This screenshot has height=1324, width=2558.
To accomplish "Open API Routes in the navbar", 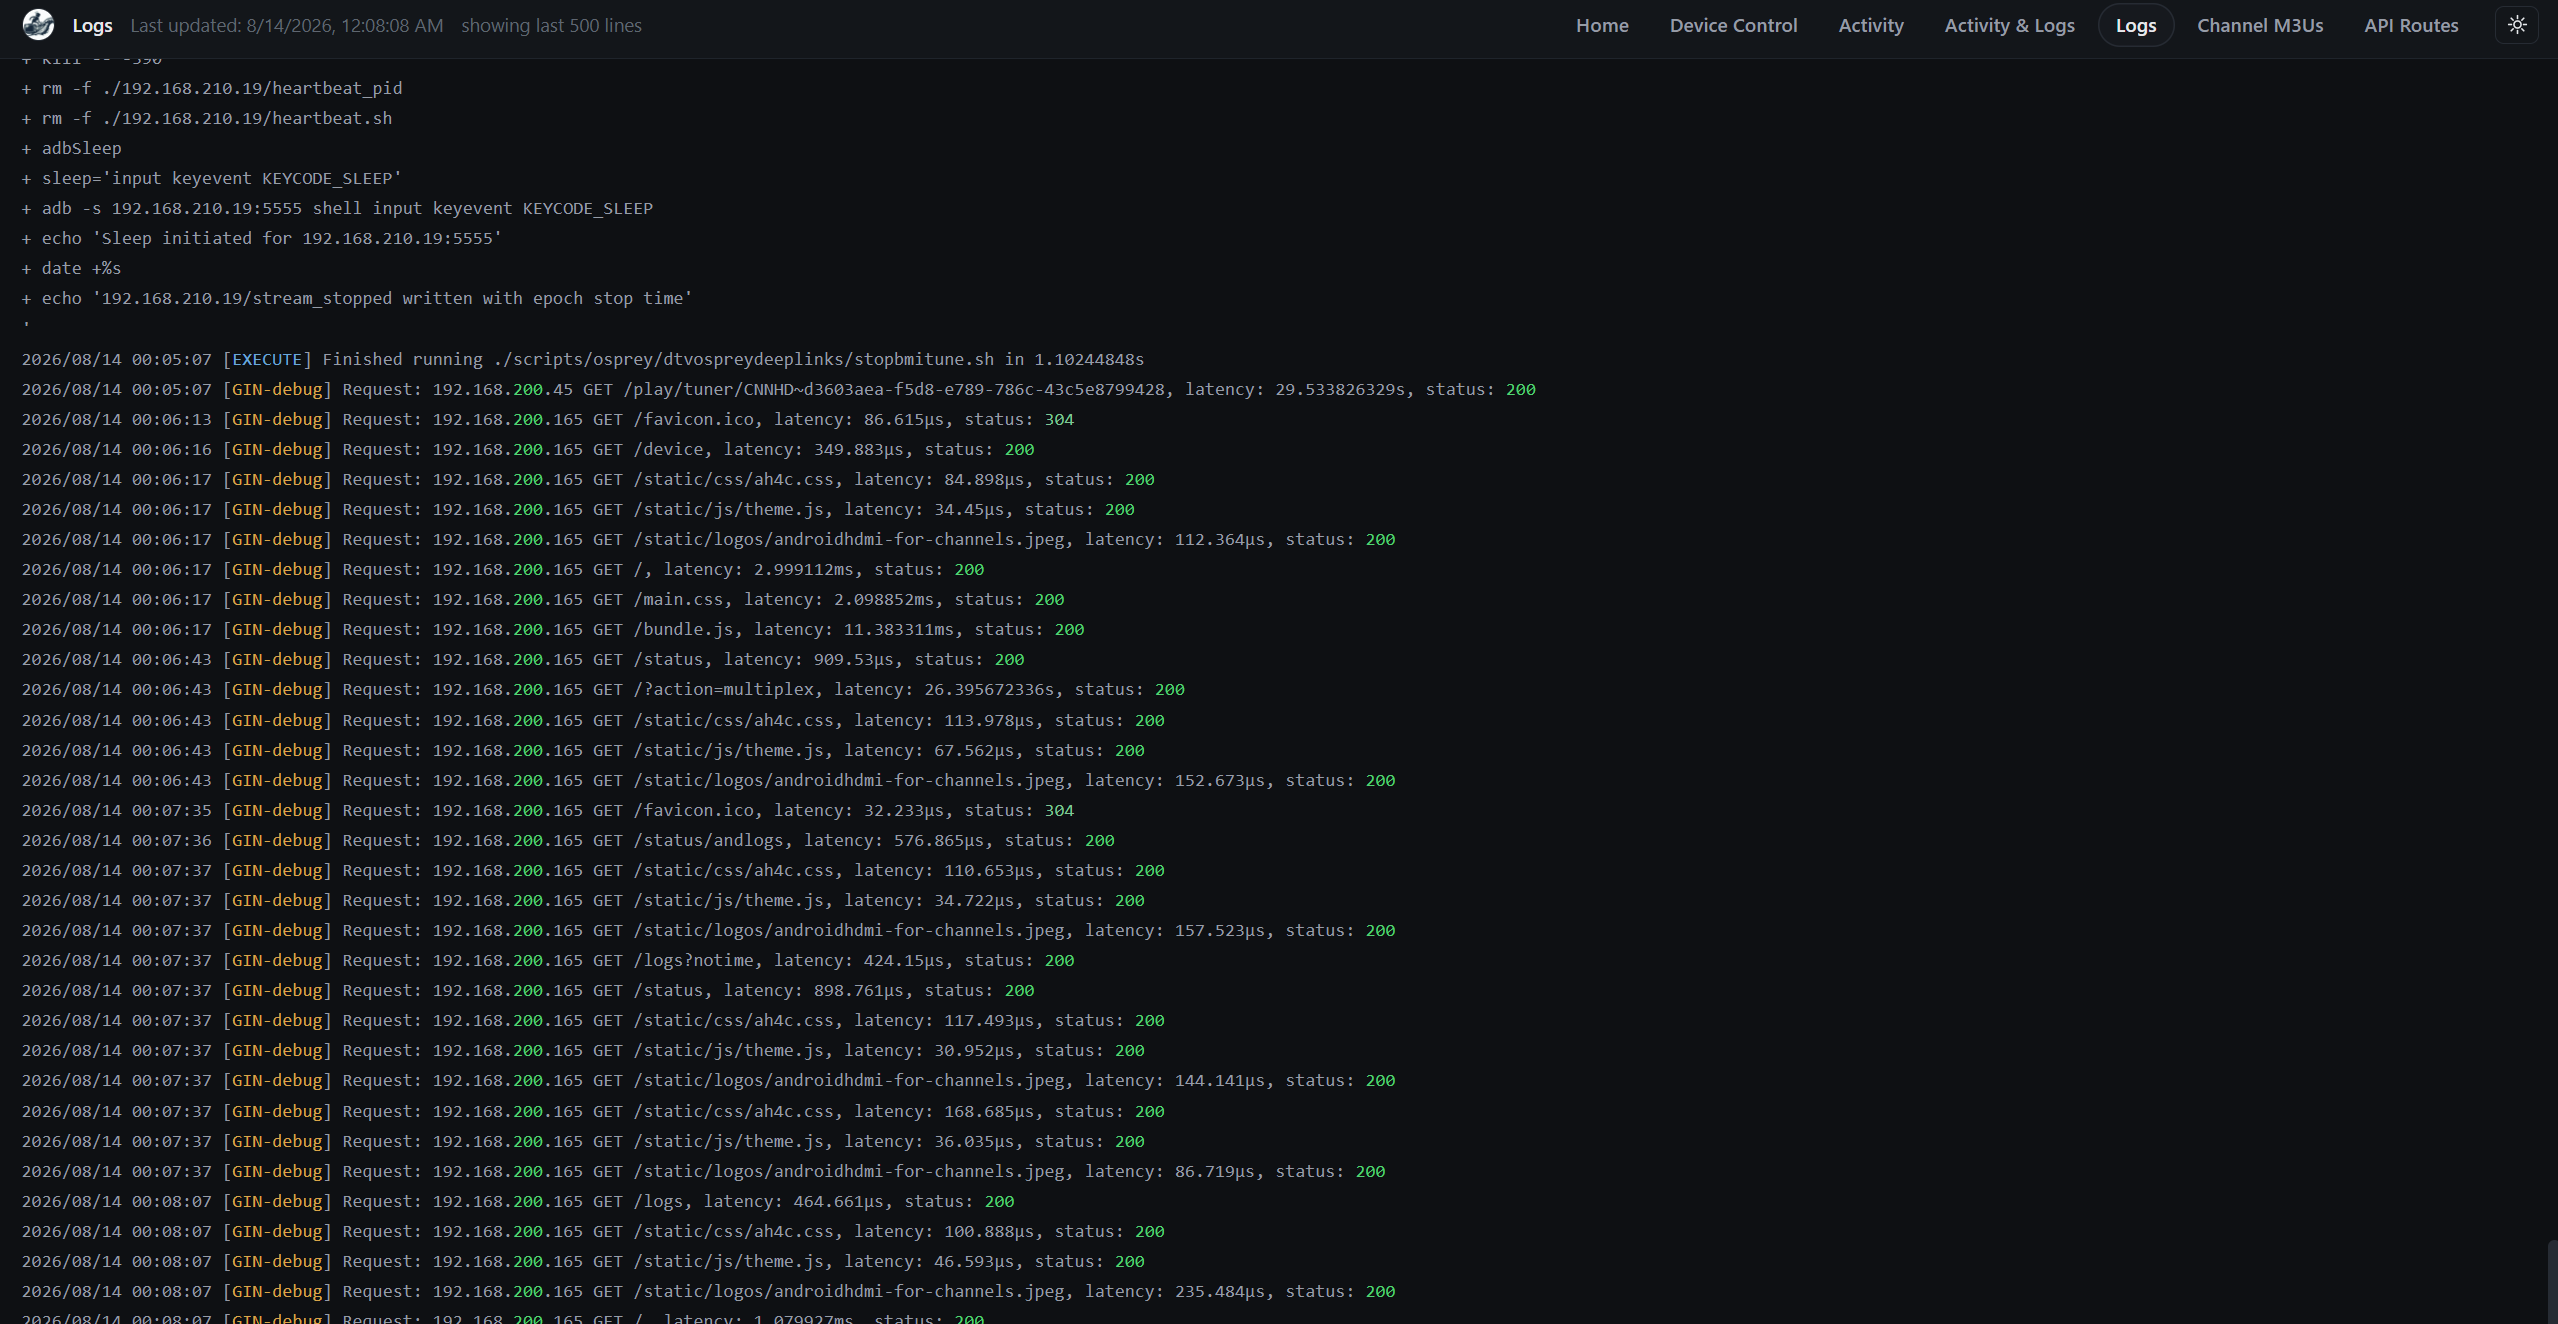I will 2411,25.
